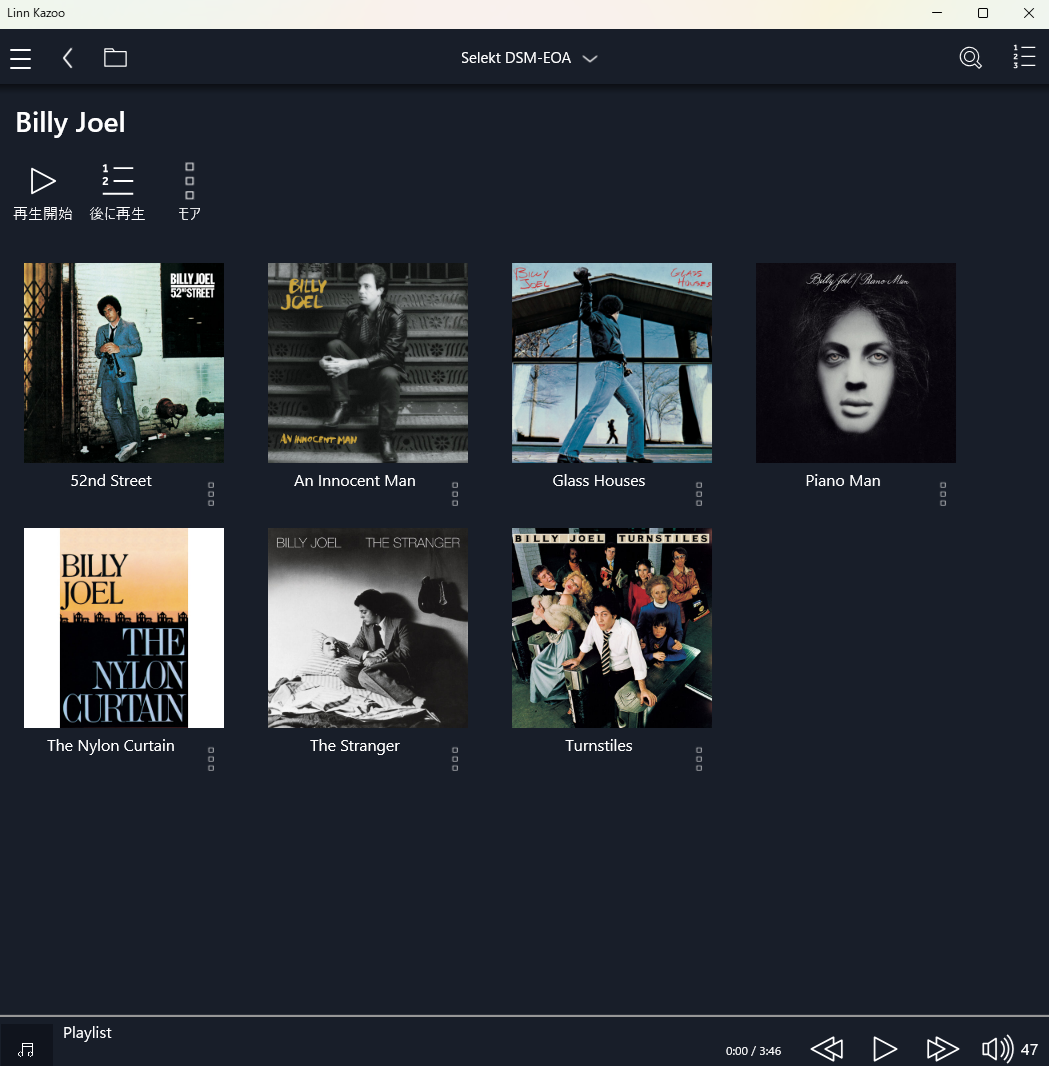The image size is (1049, 1066).
Task: Open options for 52nd Street album
Action: tap(211, 494)
